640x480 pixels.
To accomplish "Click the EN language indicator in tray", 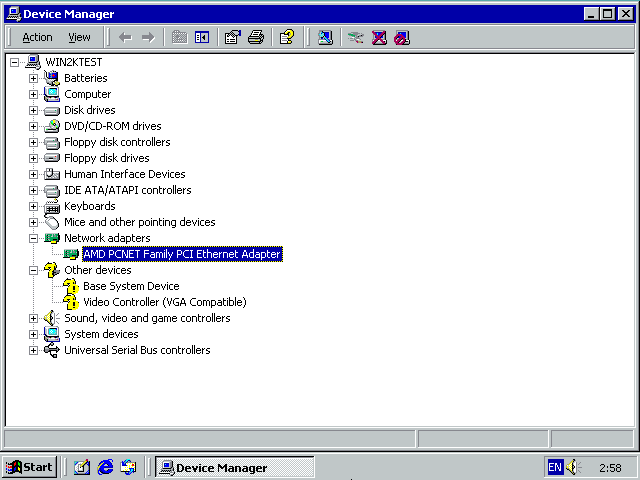I will pyautogui.click(x=555, y=467).
